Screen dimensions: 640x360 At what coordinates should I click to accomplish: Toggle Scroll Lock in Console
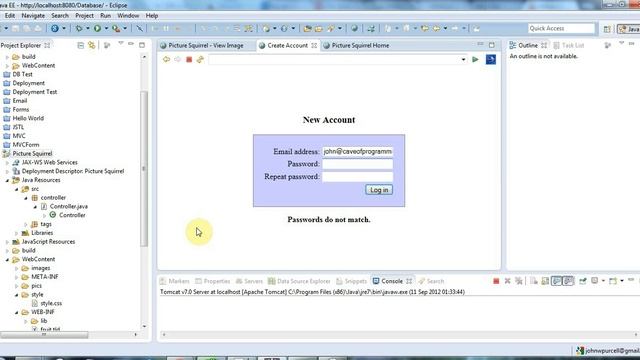pyautogui.click(x=545, y=281)
